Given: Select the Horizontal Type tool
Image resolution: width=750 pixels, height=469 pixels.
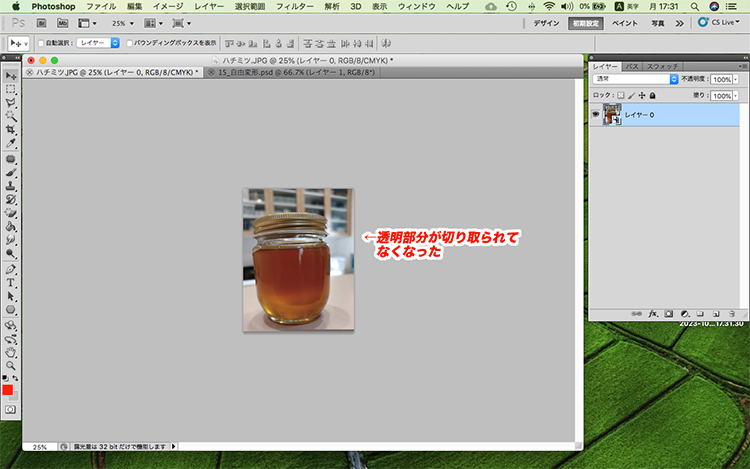Looking at the screenshot, I should (x=11, y=283).
